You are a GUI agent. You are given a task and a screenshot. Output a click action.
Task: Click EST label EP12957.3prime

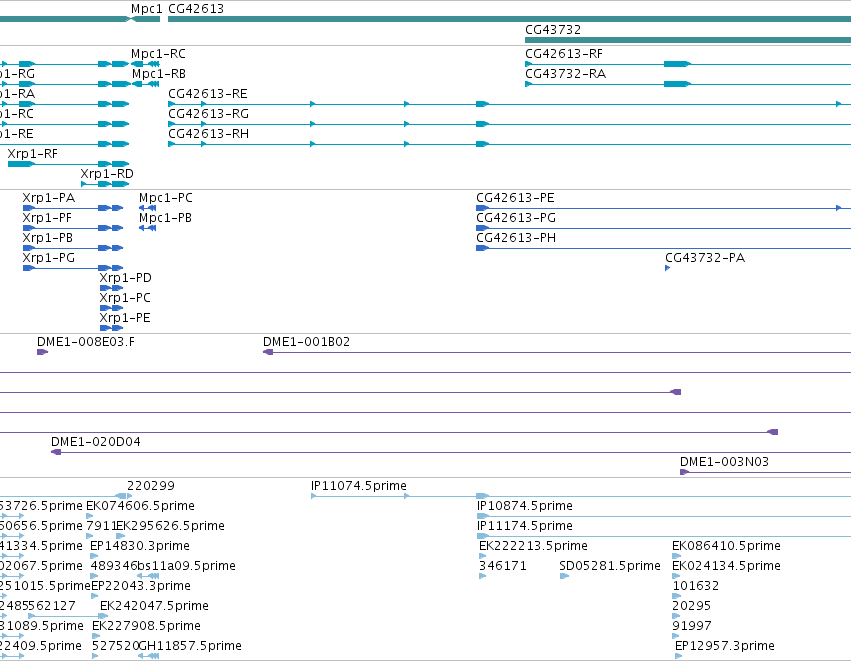(x=725, y=646)
